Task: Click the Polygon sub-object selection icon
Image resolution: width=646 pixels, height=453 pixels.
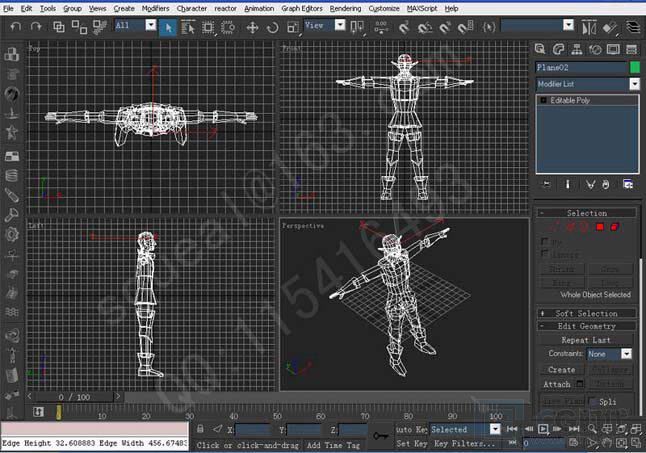Action: [x=600, y=227]
